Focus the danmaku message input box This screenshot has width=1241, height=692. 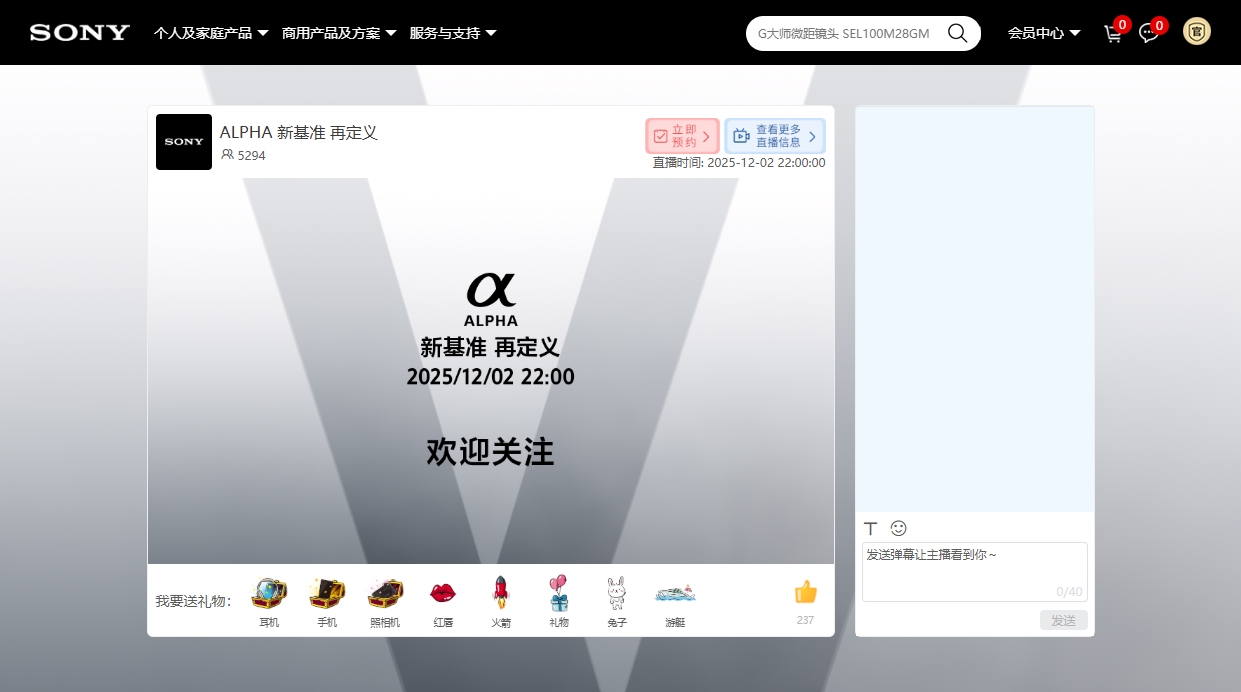[974, 571]
